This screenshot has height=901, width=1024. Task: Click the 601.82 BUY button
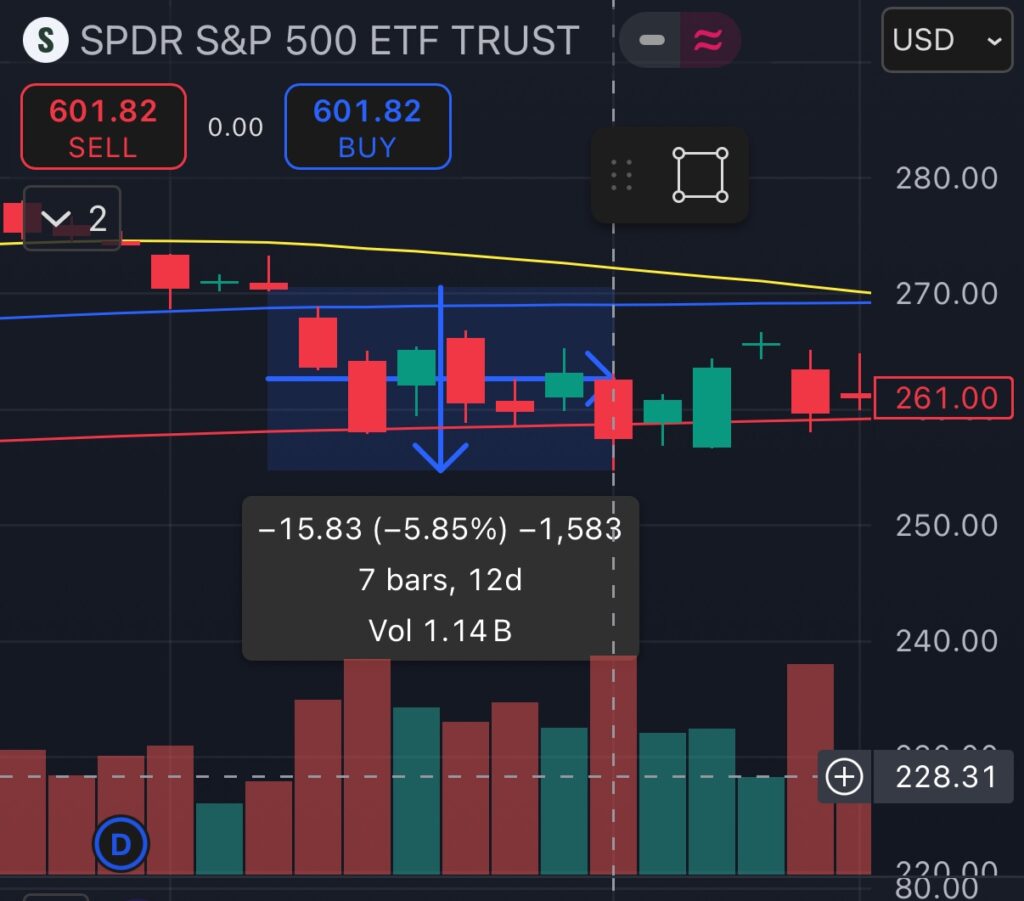(x=368, y=127)
